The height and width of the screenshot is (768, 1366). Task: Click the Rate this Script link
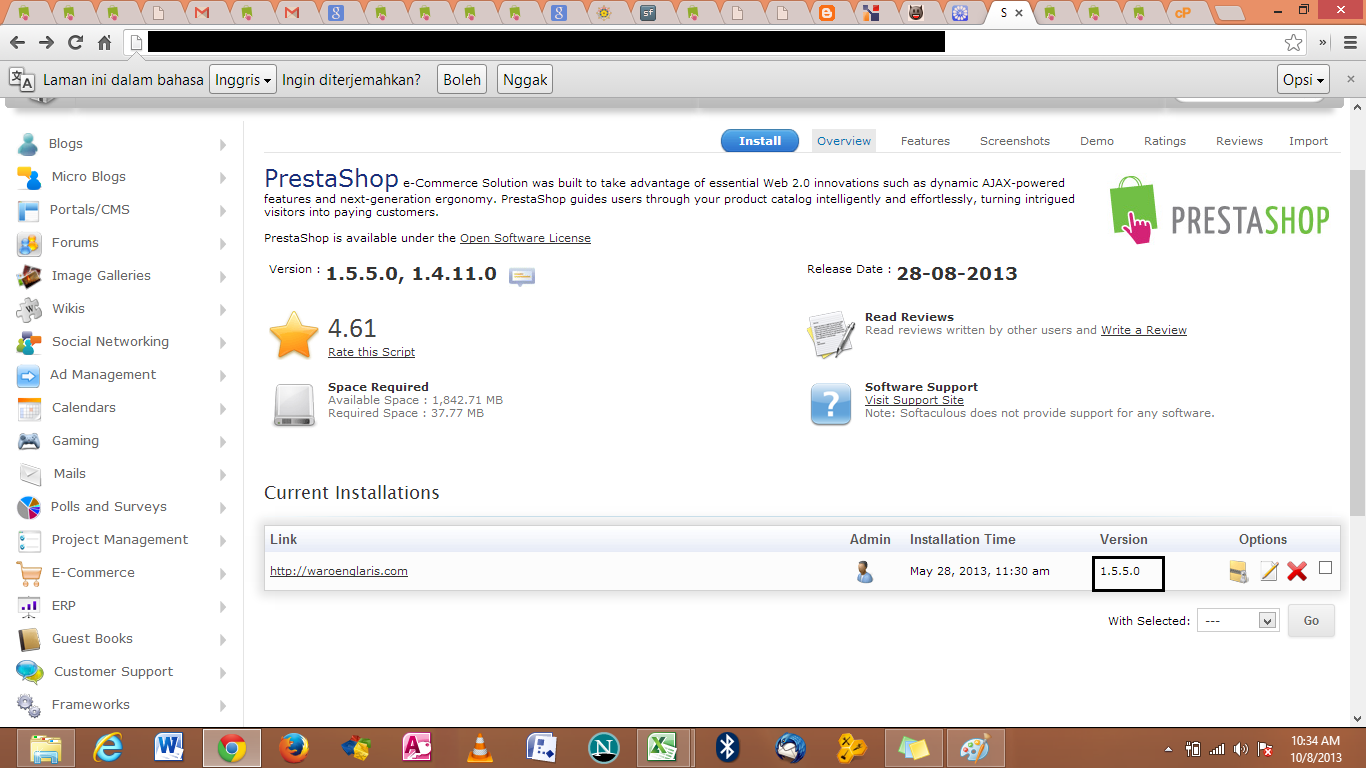371,352
